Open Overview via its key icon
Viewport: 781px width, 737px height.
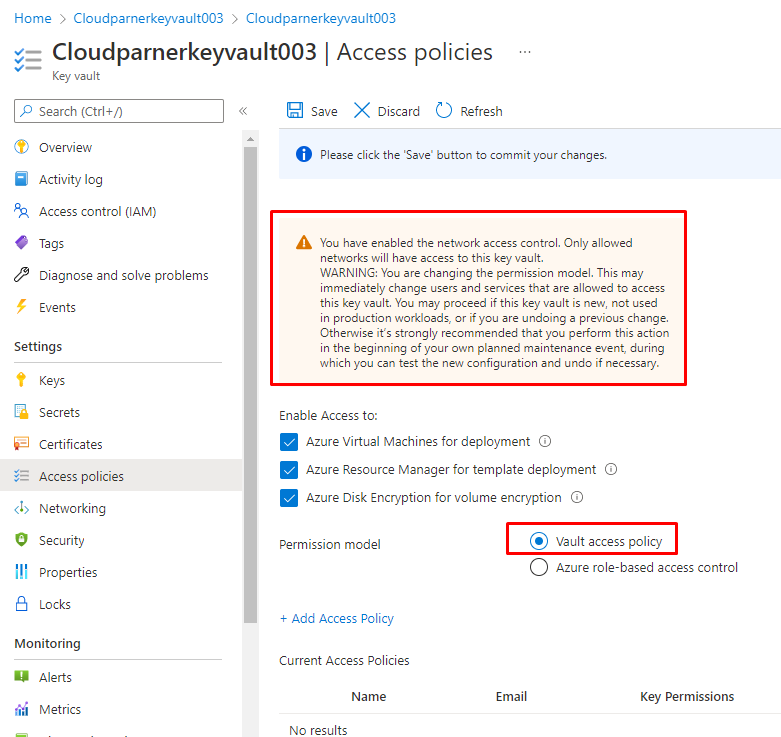click(21, 147)
